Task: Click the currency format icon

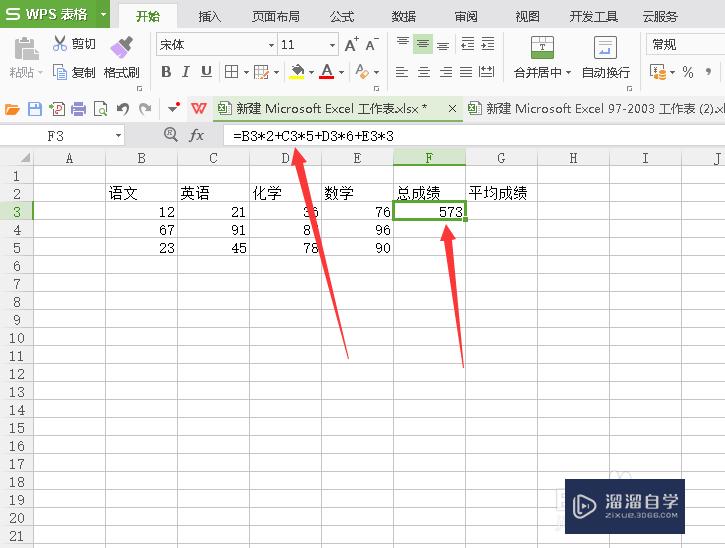Action: [657, 72]
